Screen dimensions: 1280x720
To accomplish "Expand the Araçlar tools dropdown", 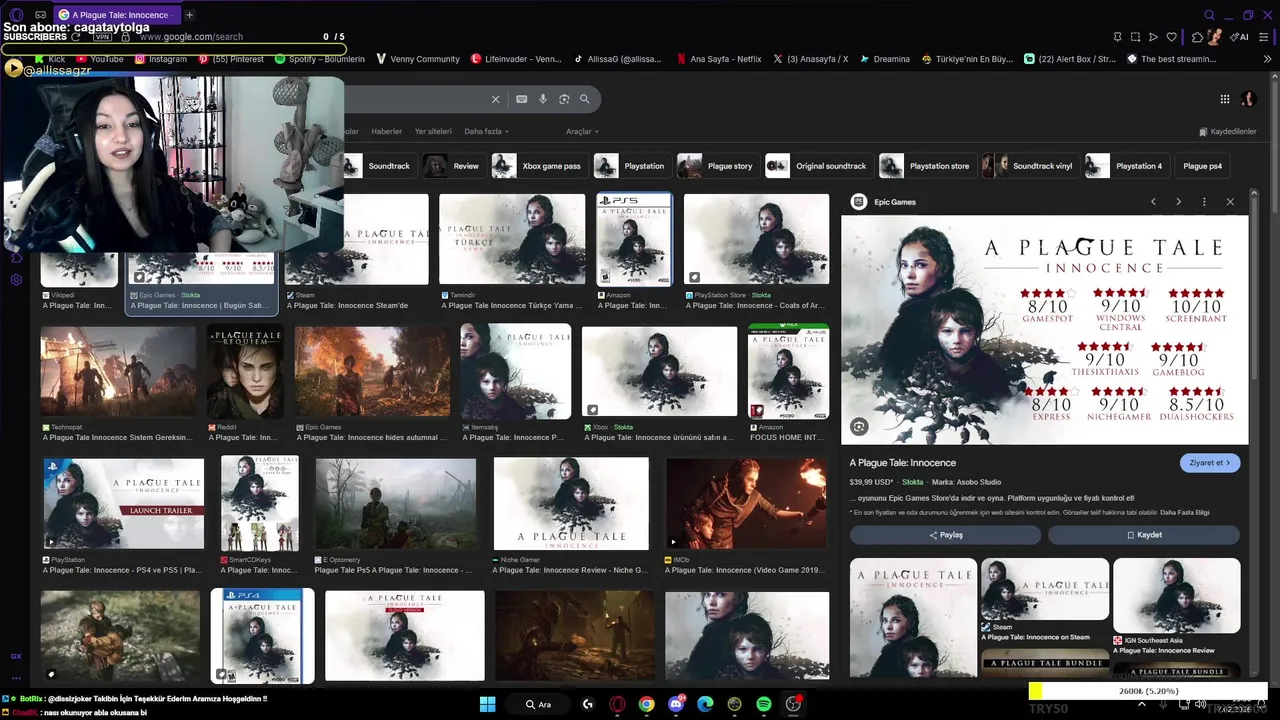I will (582, 132).
